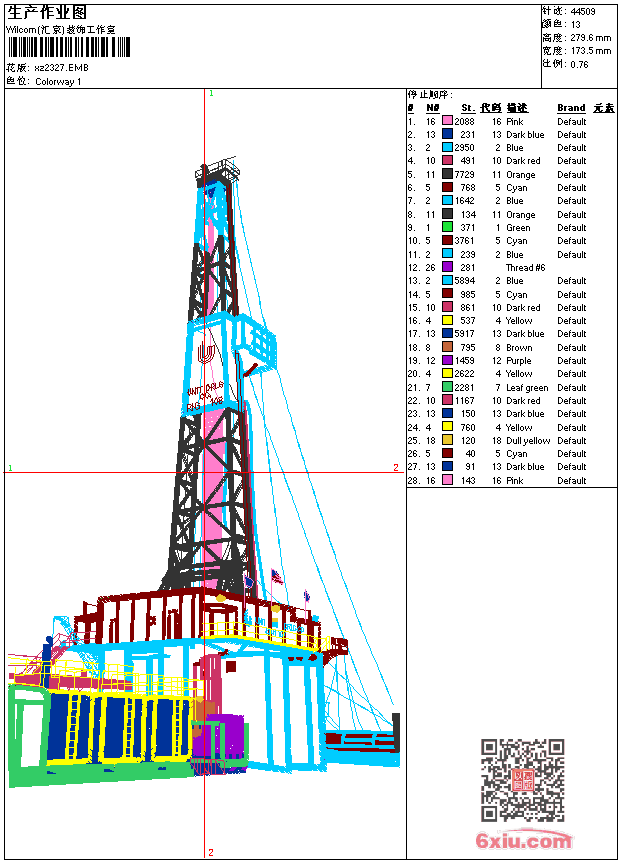Image resolution: width=620 pixels, height=860 pixels.
Task: Select the Dull yellow swatch in row 25
Action: [x=447, y=441]
